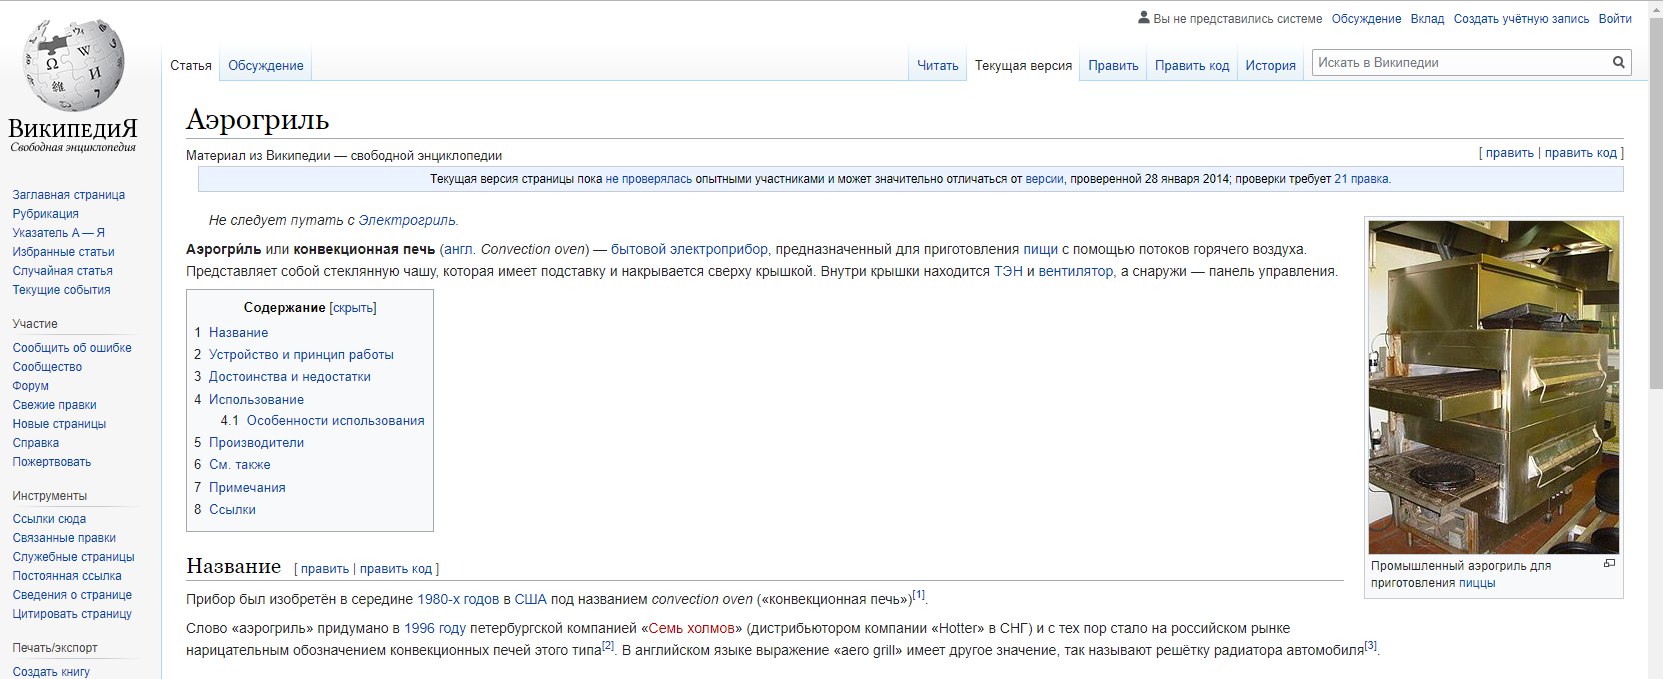Viewport: 1663px width, 679px height.
Task: Click Создать книгу link
Action: click(51, 672)
